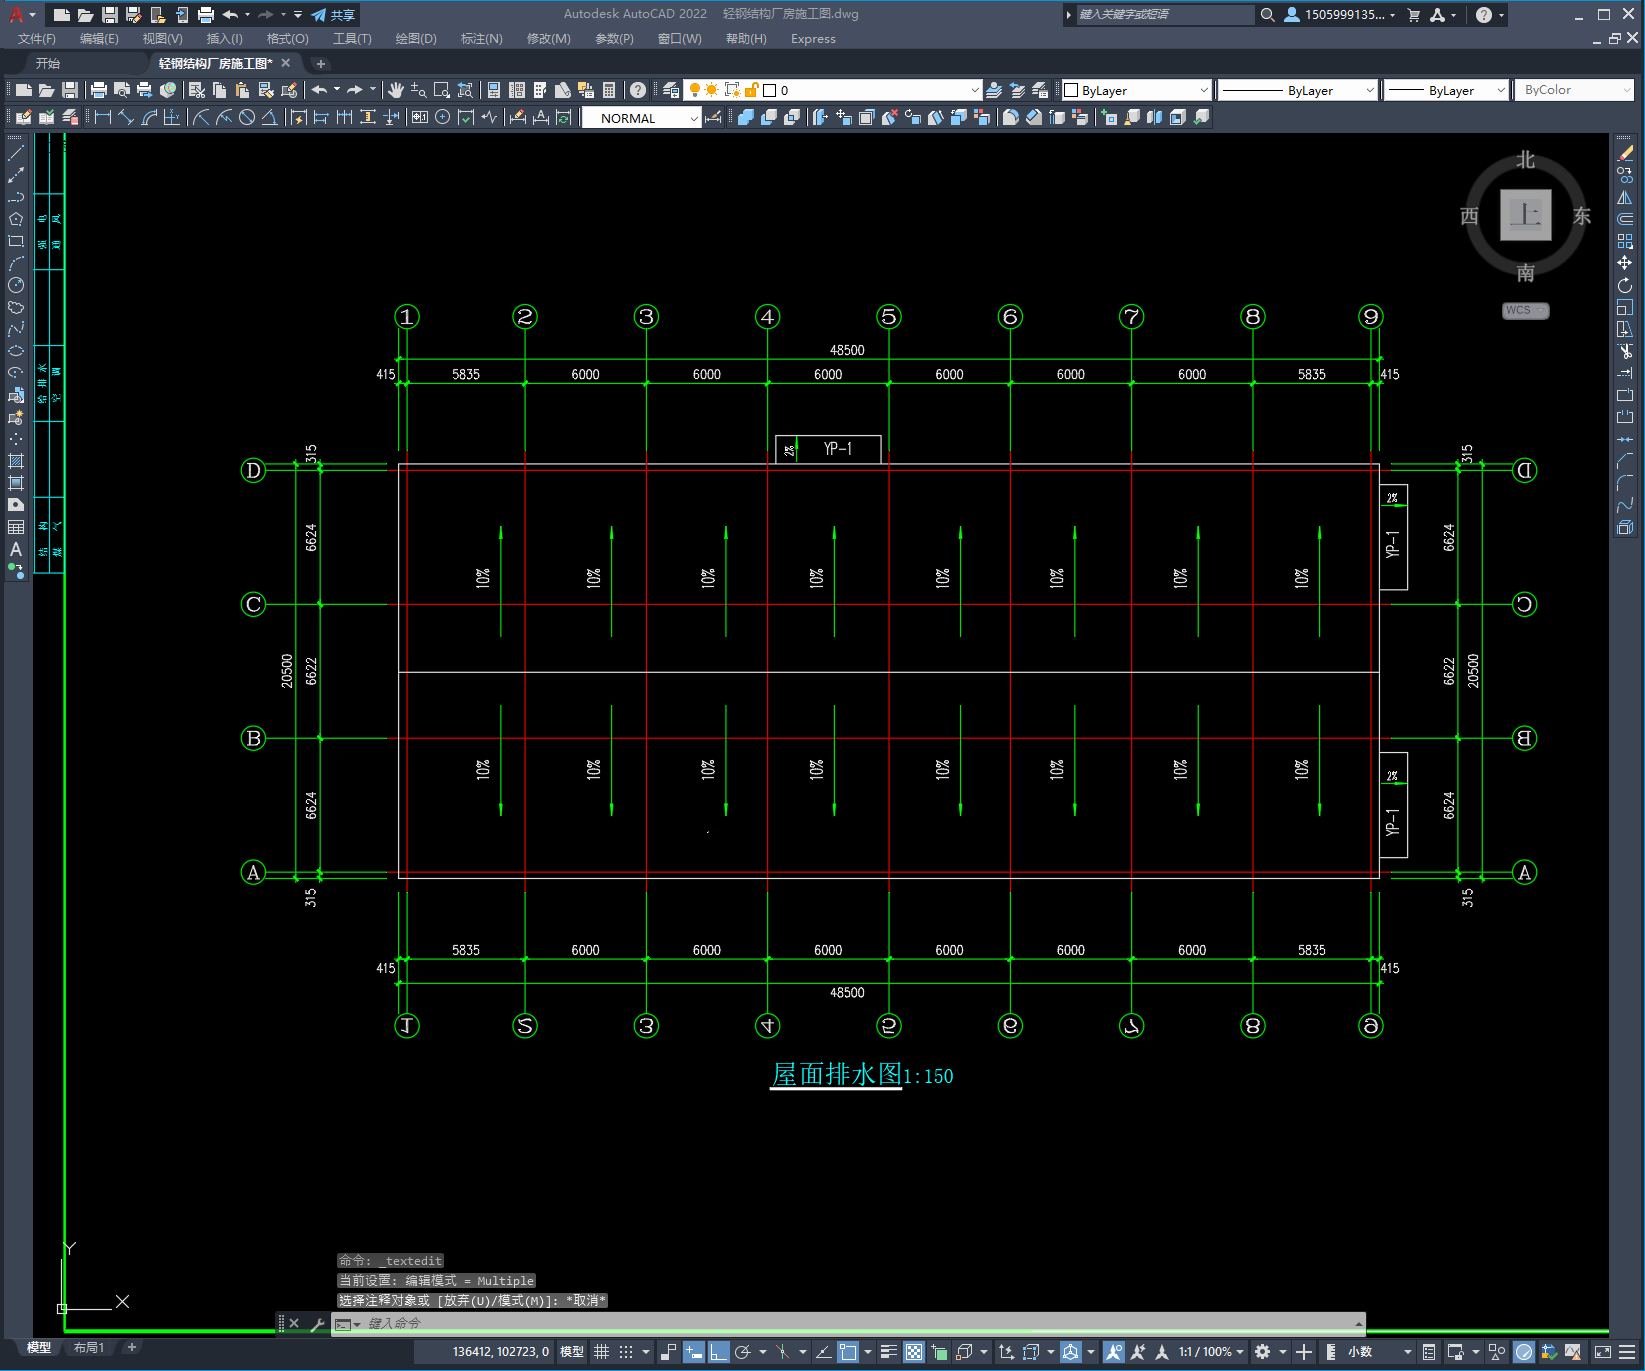Select the Rotate tool in modify toolbar
This screenshot has width=1645, height=1371.
(x=1625, y=285)
